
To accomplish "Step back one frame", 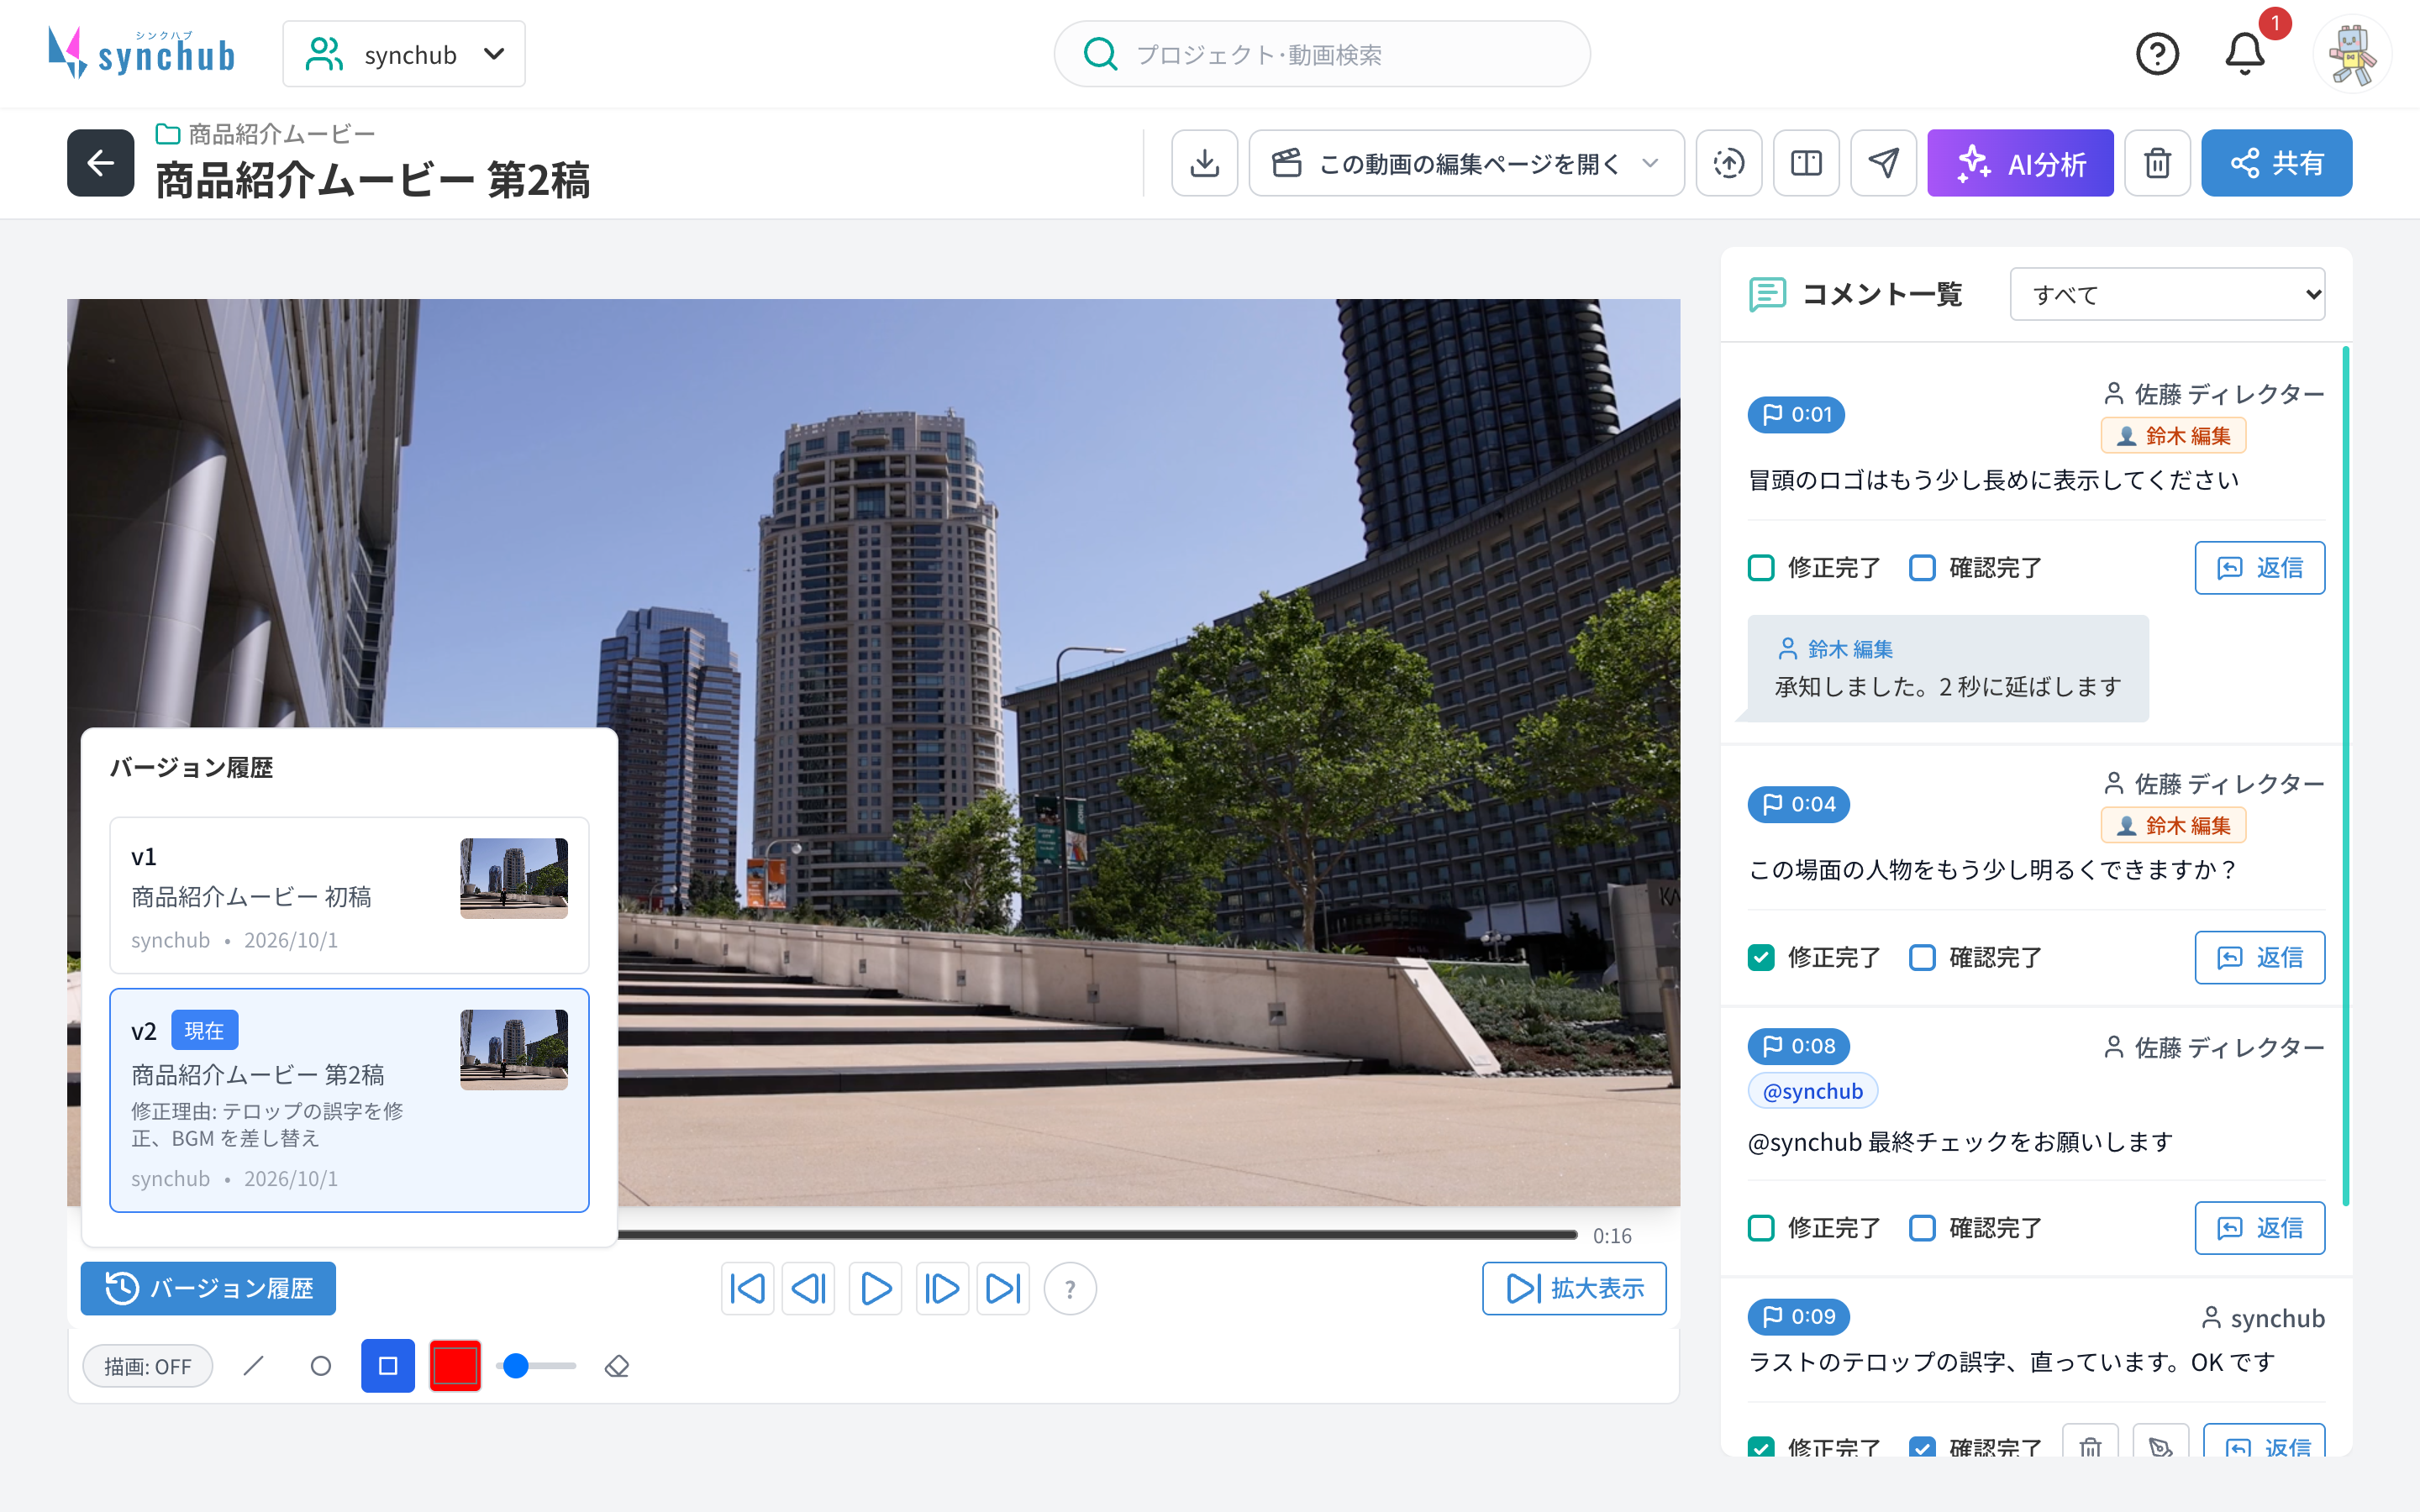I will point(808,1288).
